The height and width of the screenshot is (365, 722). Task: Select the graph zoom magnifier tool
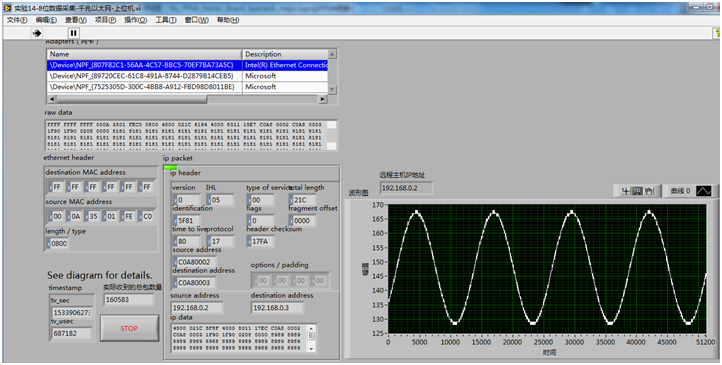[637, 191]
